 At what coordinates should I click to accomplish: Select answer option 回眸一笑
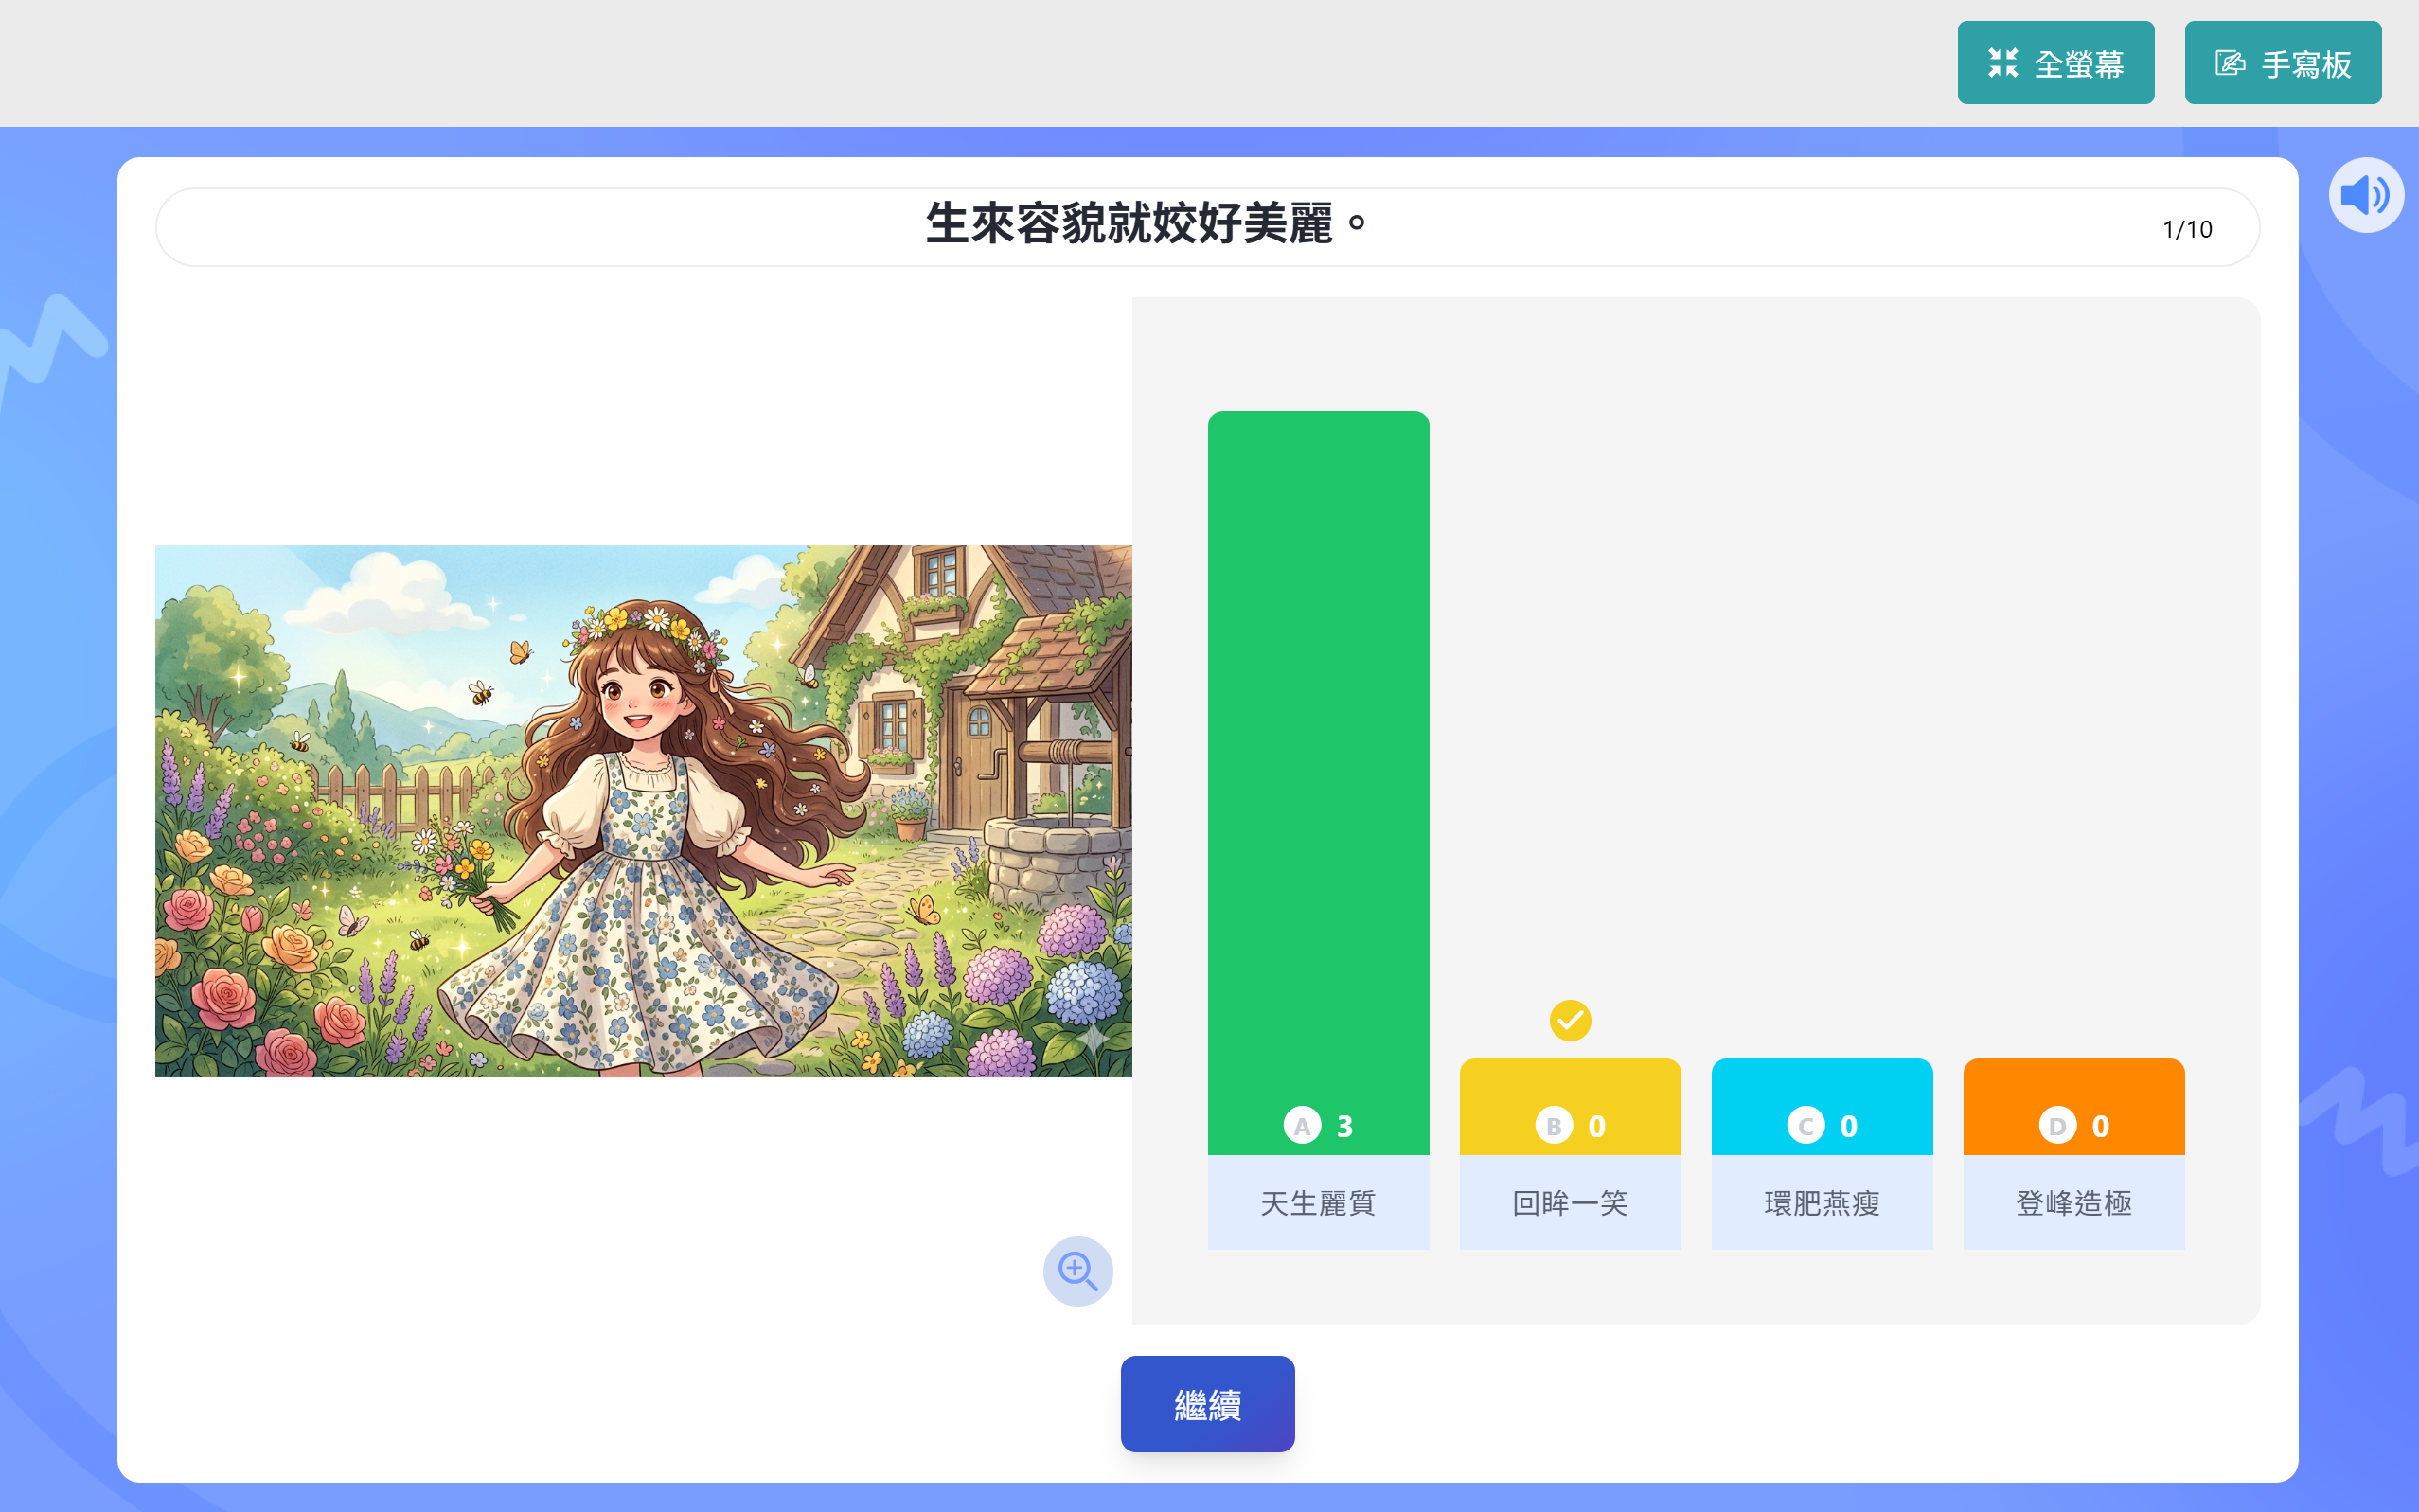click(1570, 1202)
